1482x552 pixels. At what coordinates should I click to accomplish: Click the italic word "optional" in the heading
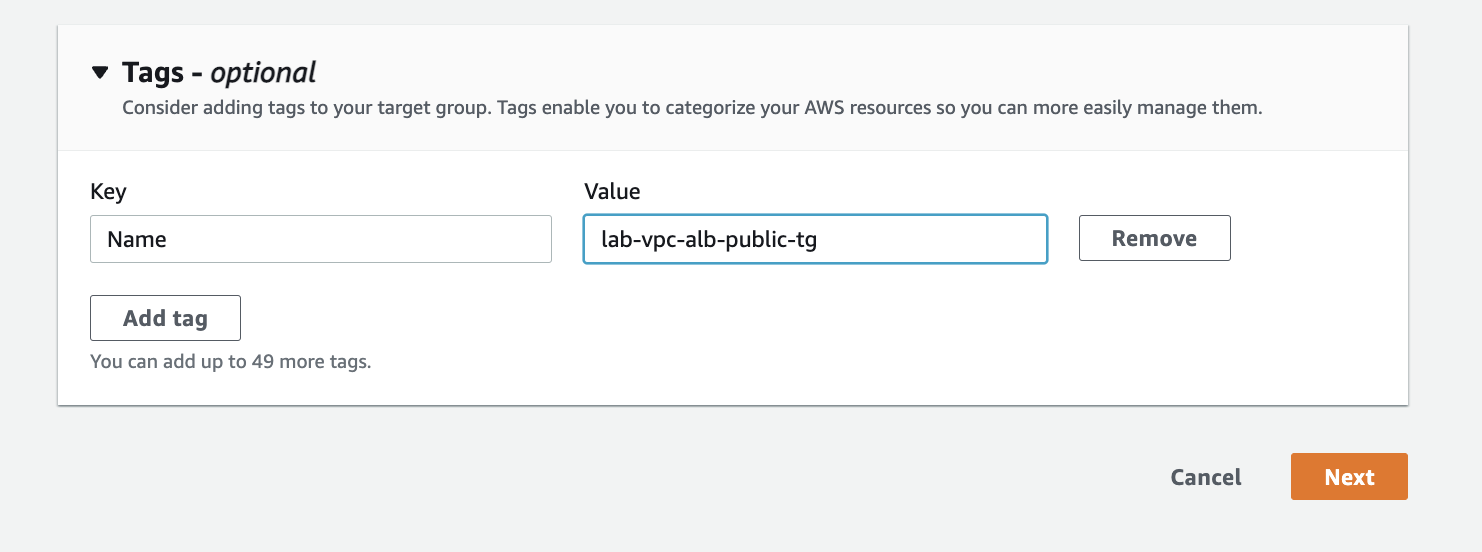tap(263, 73)
